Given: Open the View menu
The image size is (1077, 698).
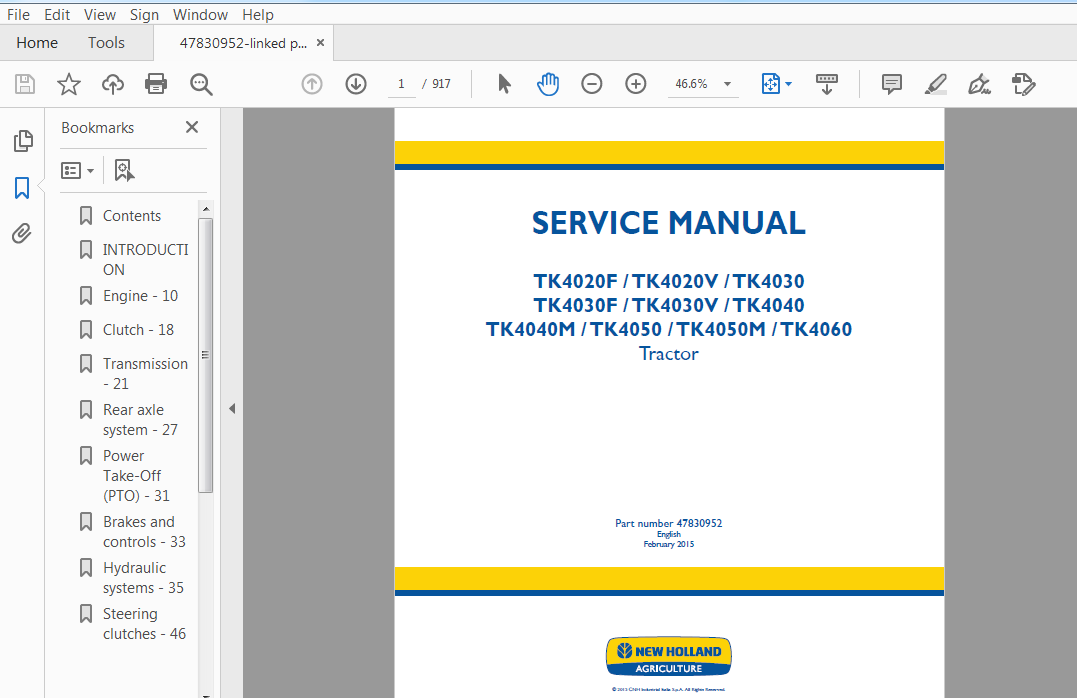Looking at the screenshot, I should [100, 14].
